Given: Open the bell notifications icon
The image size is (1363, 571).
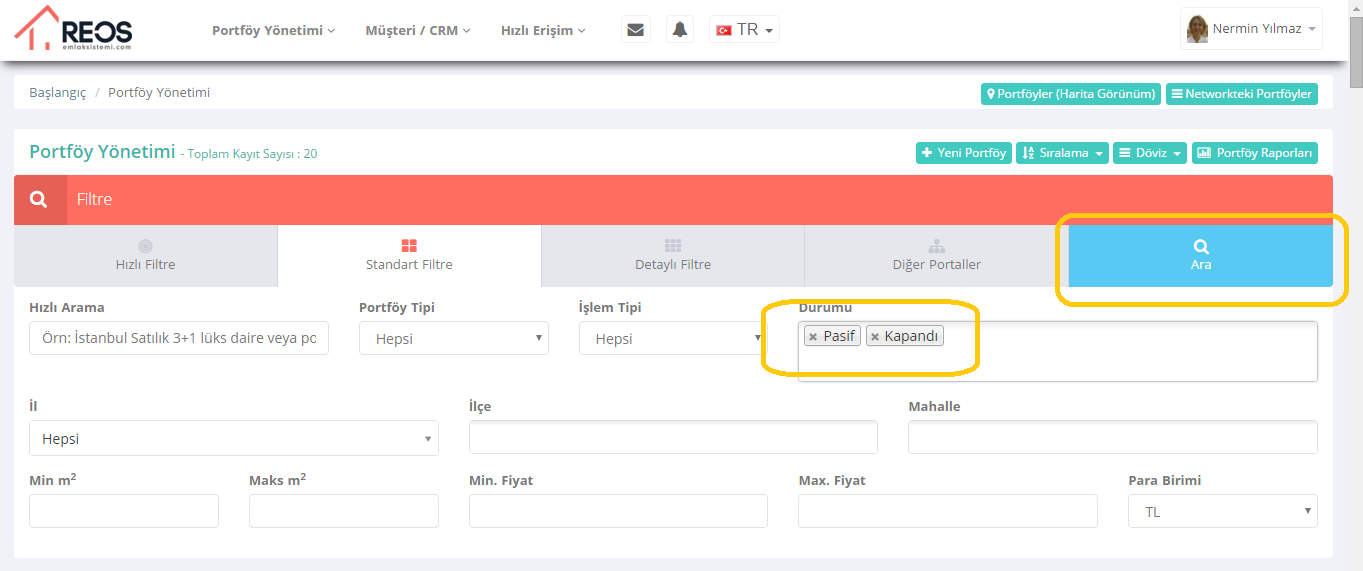Looking at the screenshot, I should 680,30.
